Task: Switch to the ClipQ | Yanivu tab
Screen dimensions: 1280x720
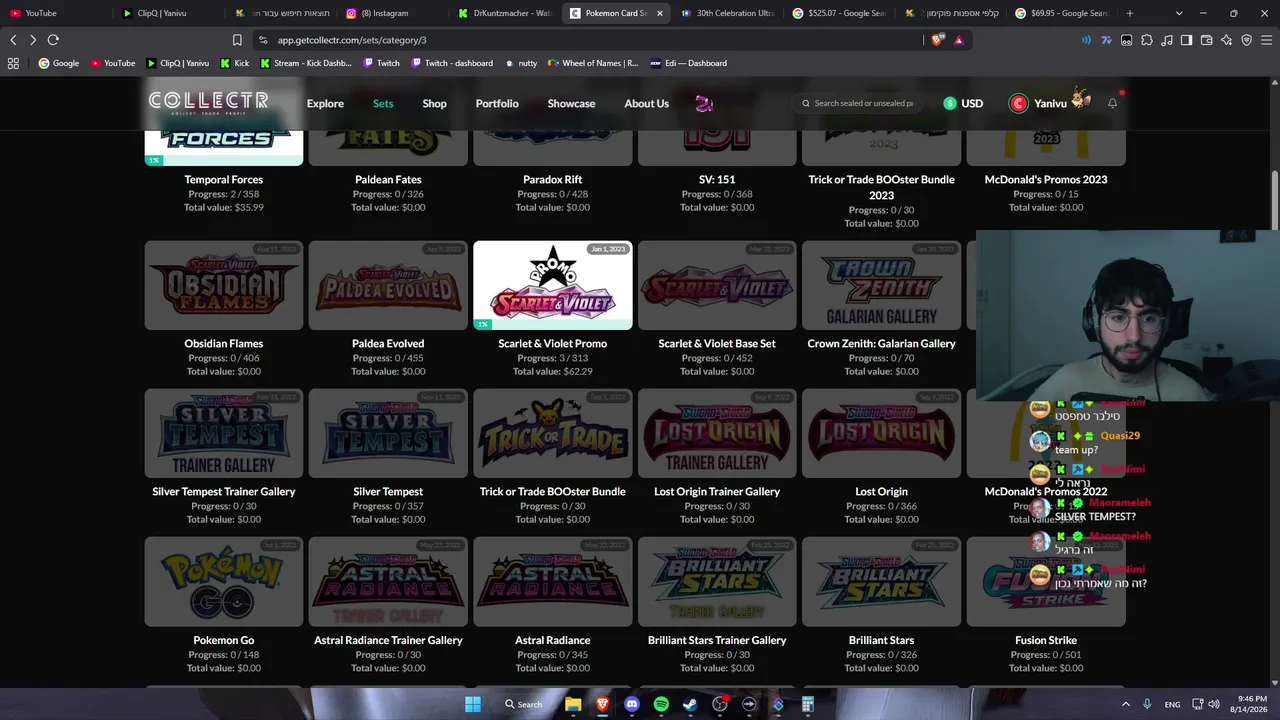Action: (168, 13)
